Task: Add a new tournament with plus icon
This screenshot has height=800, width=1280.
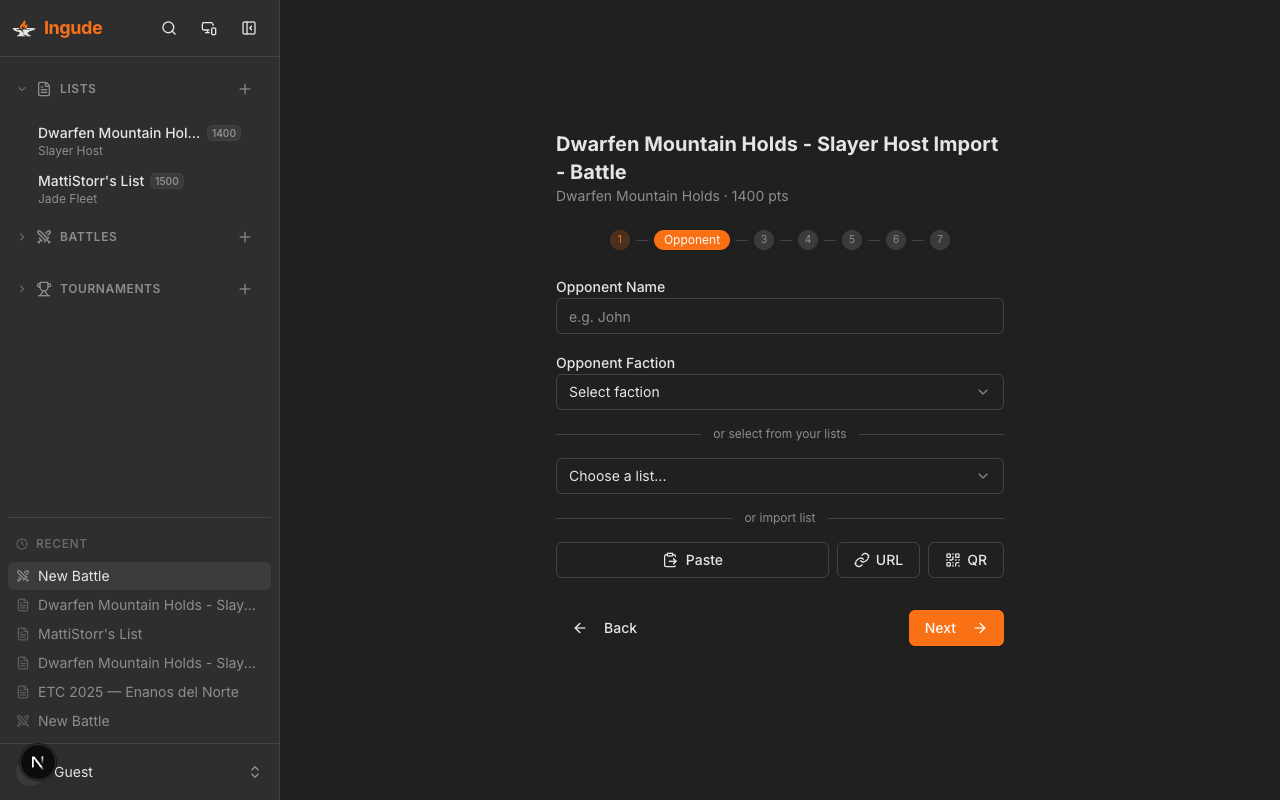Action: click(x=245, y=289)
